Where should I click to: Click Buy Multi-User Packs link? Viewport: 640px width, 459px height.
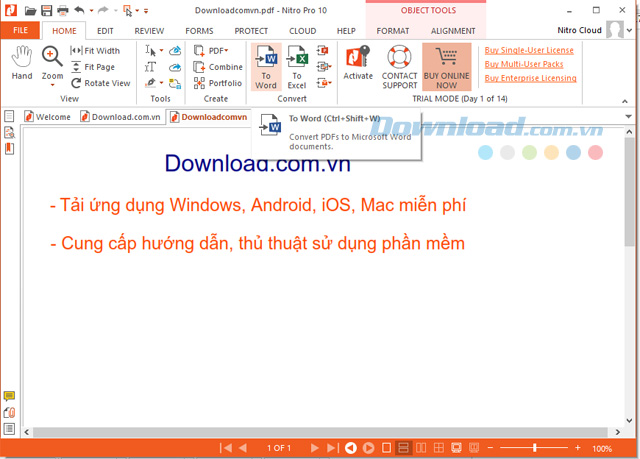(x=524, y=64)
